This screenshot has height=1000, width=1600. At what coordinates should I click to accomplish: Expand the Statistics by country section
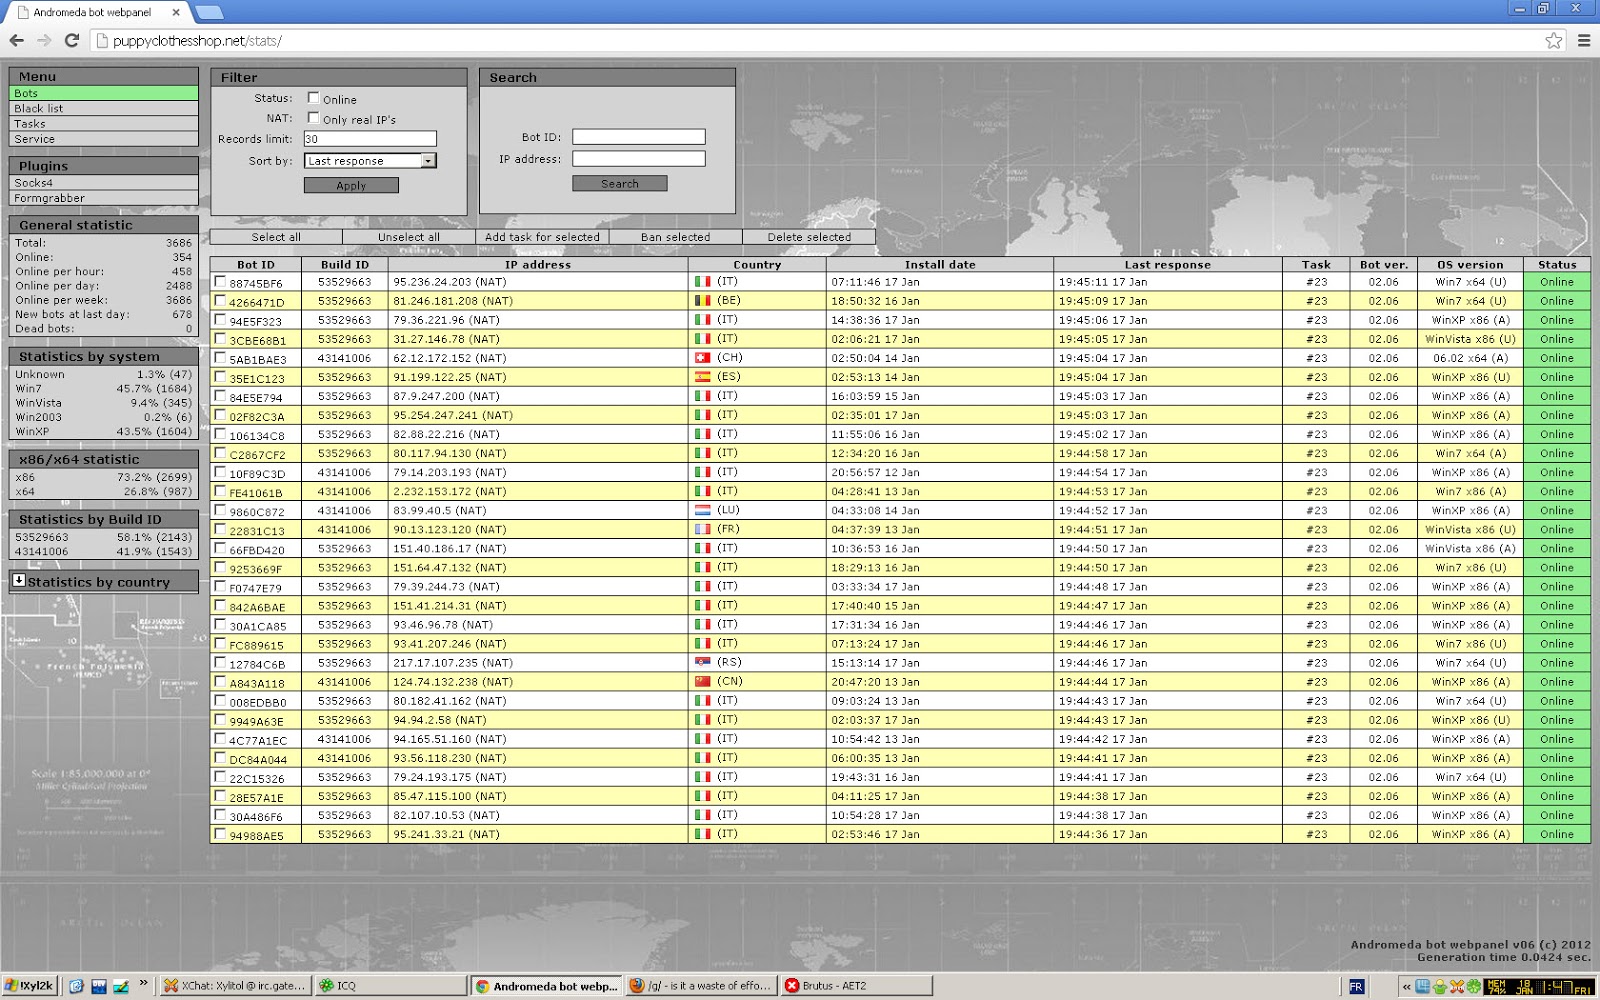tap(18, 580)
